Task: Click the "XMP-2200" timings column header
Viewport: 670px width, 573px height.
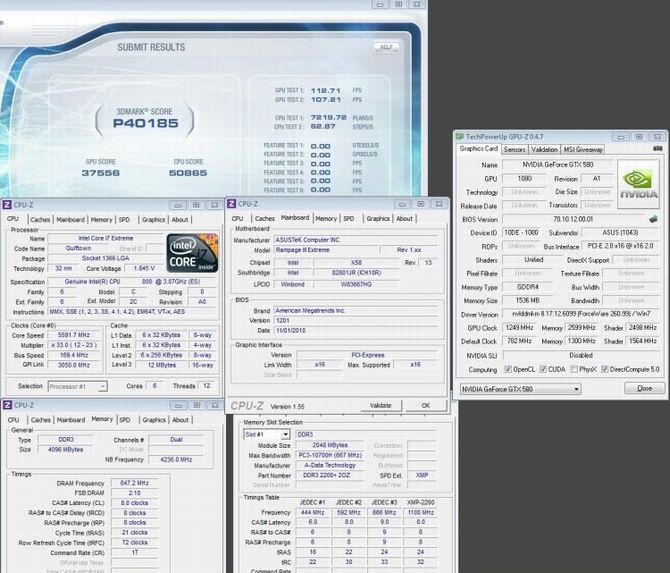Action: tap(420, 502)
